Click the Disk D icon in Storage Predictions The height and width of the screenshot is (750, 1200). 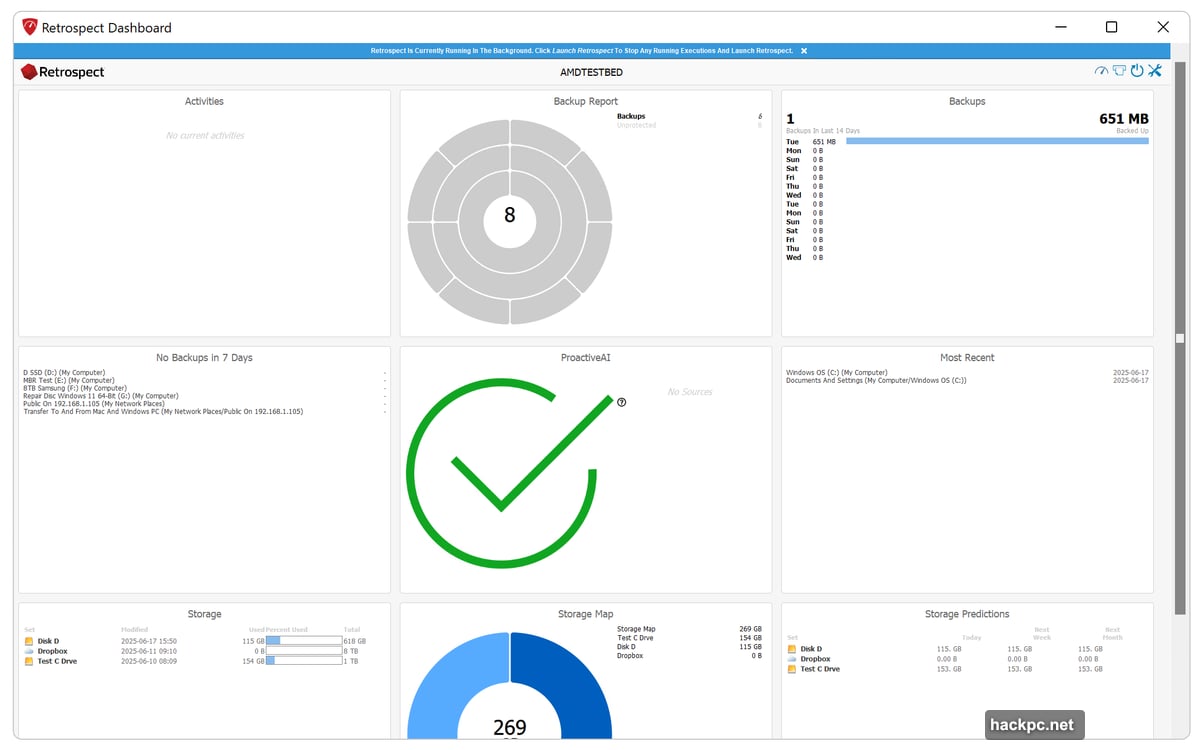(793, 649)
